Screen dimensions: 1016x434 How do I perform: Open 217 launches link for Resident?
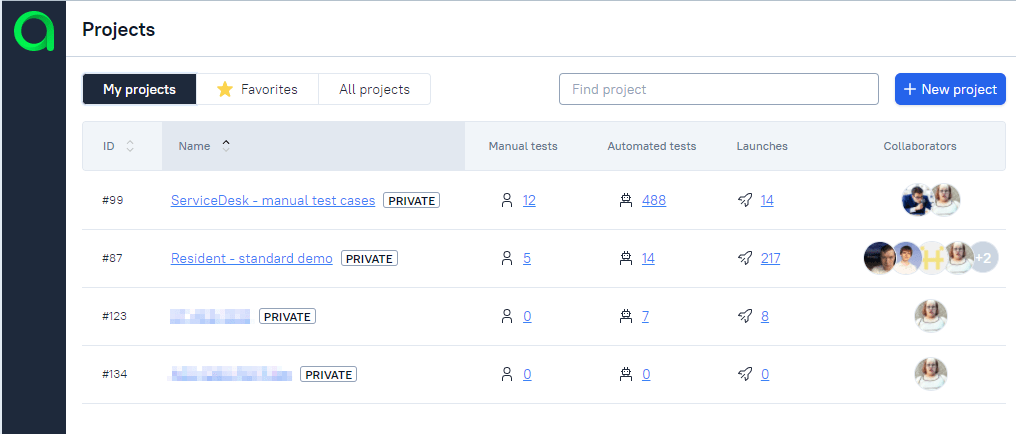coord(770,258)
